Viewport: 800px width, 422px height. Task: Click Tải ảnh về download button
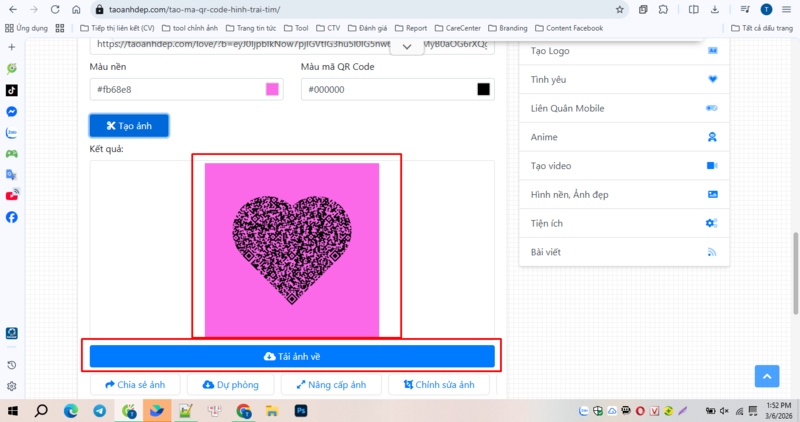(x=292, y=356)
